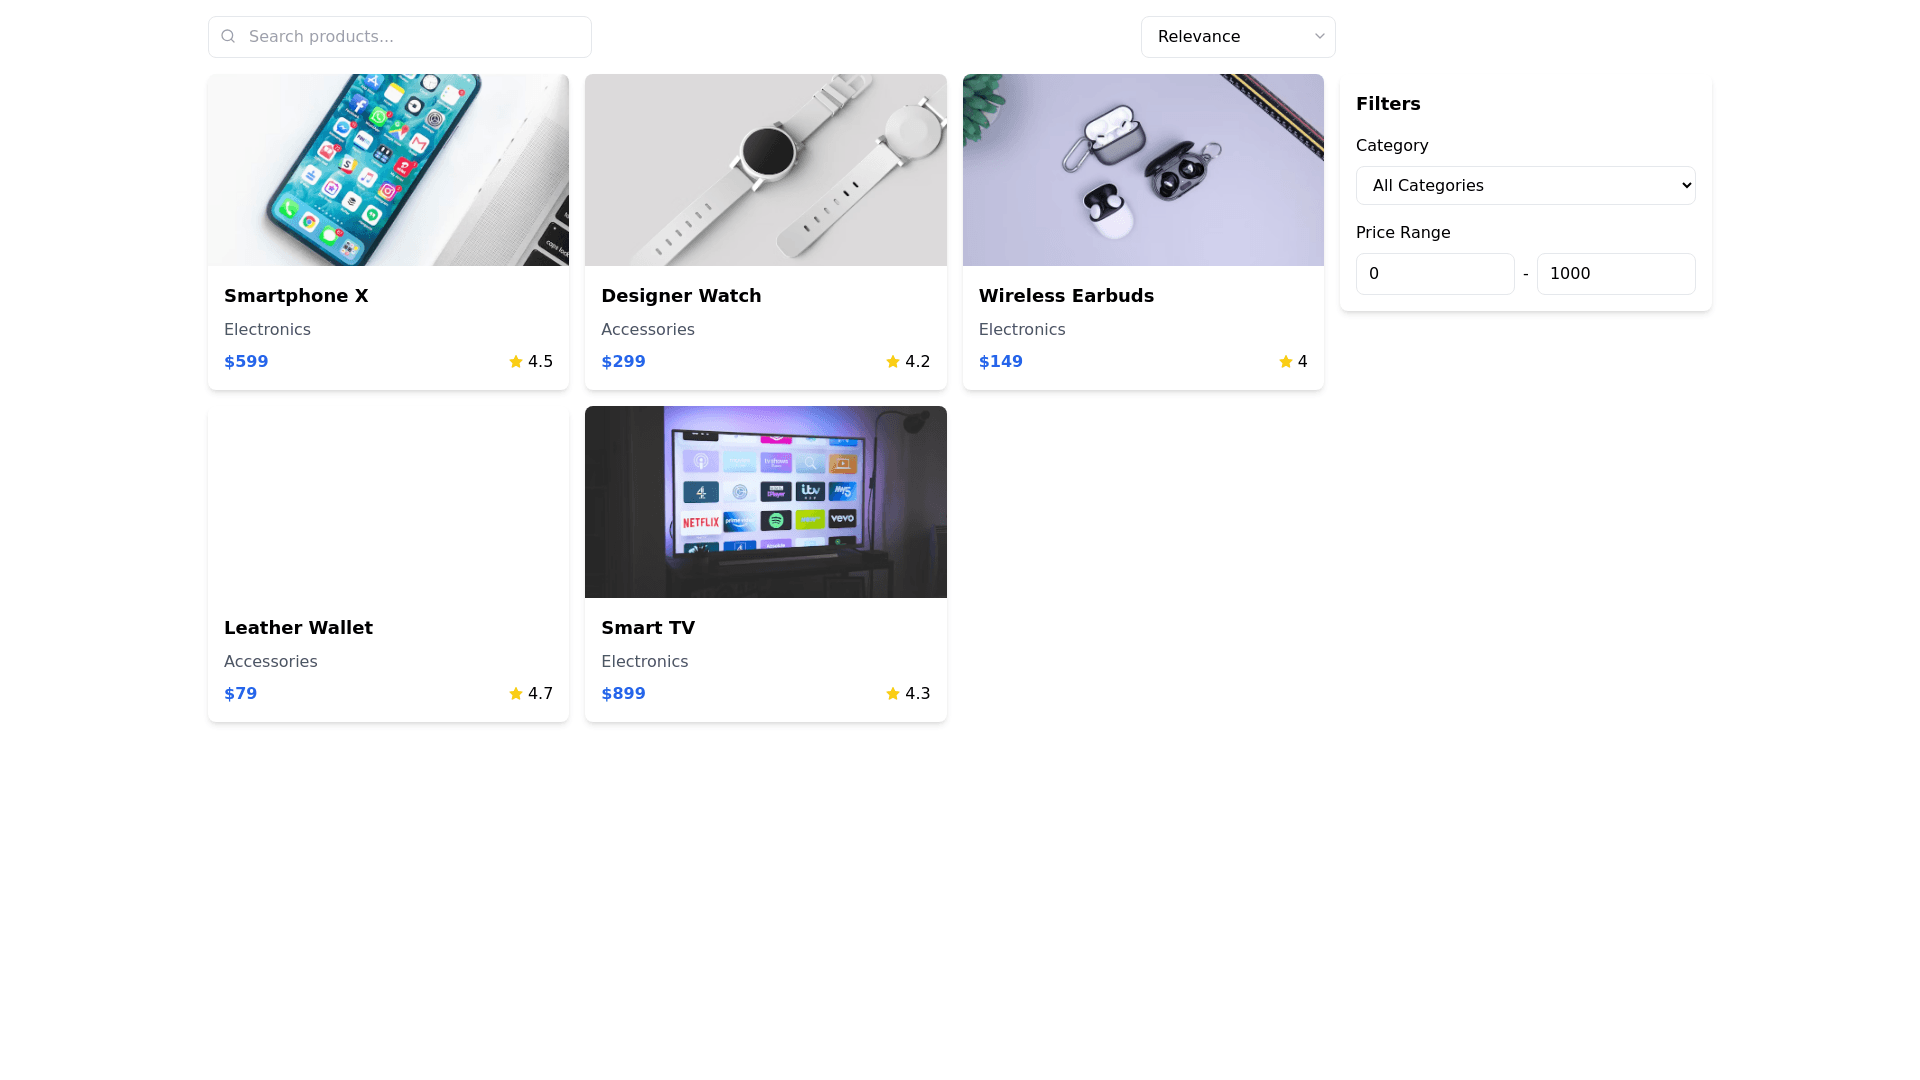
Task: Click the star icon on Designer Watch
Action: (893, 362)
